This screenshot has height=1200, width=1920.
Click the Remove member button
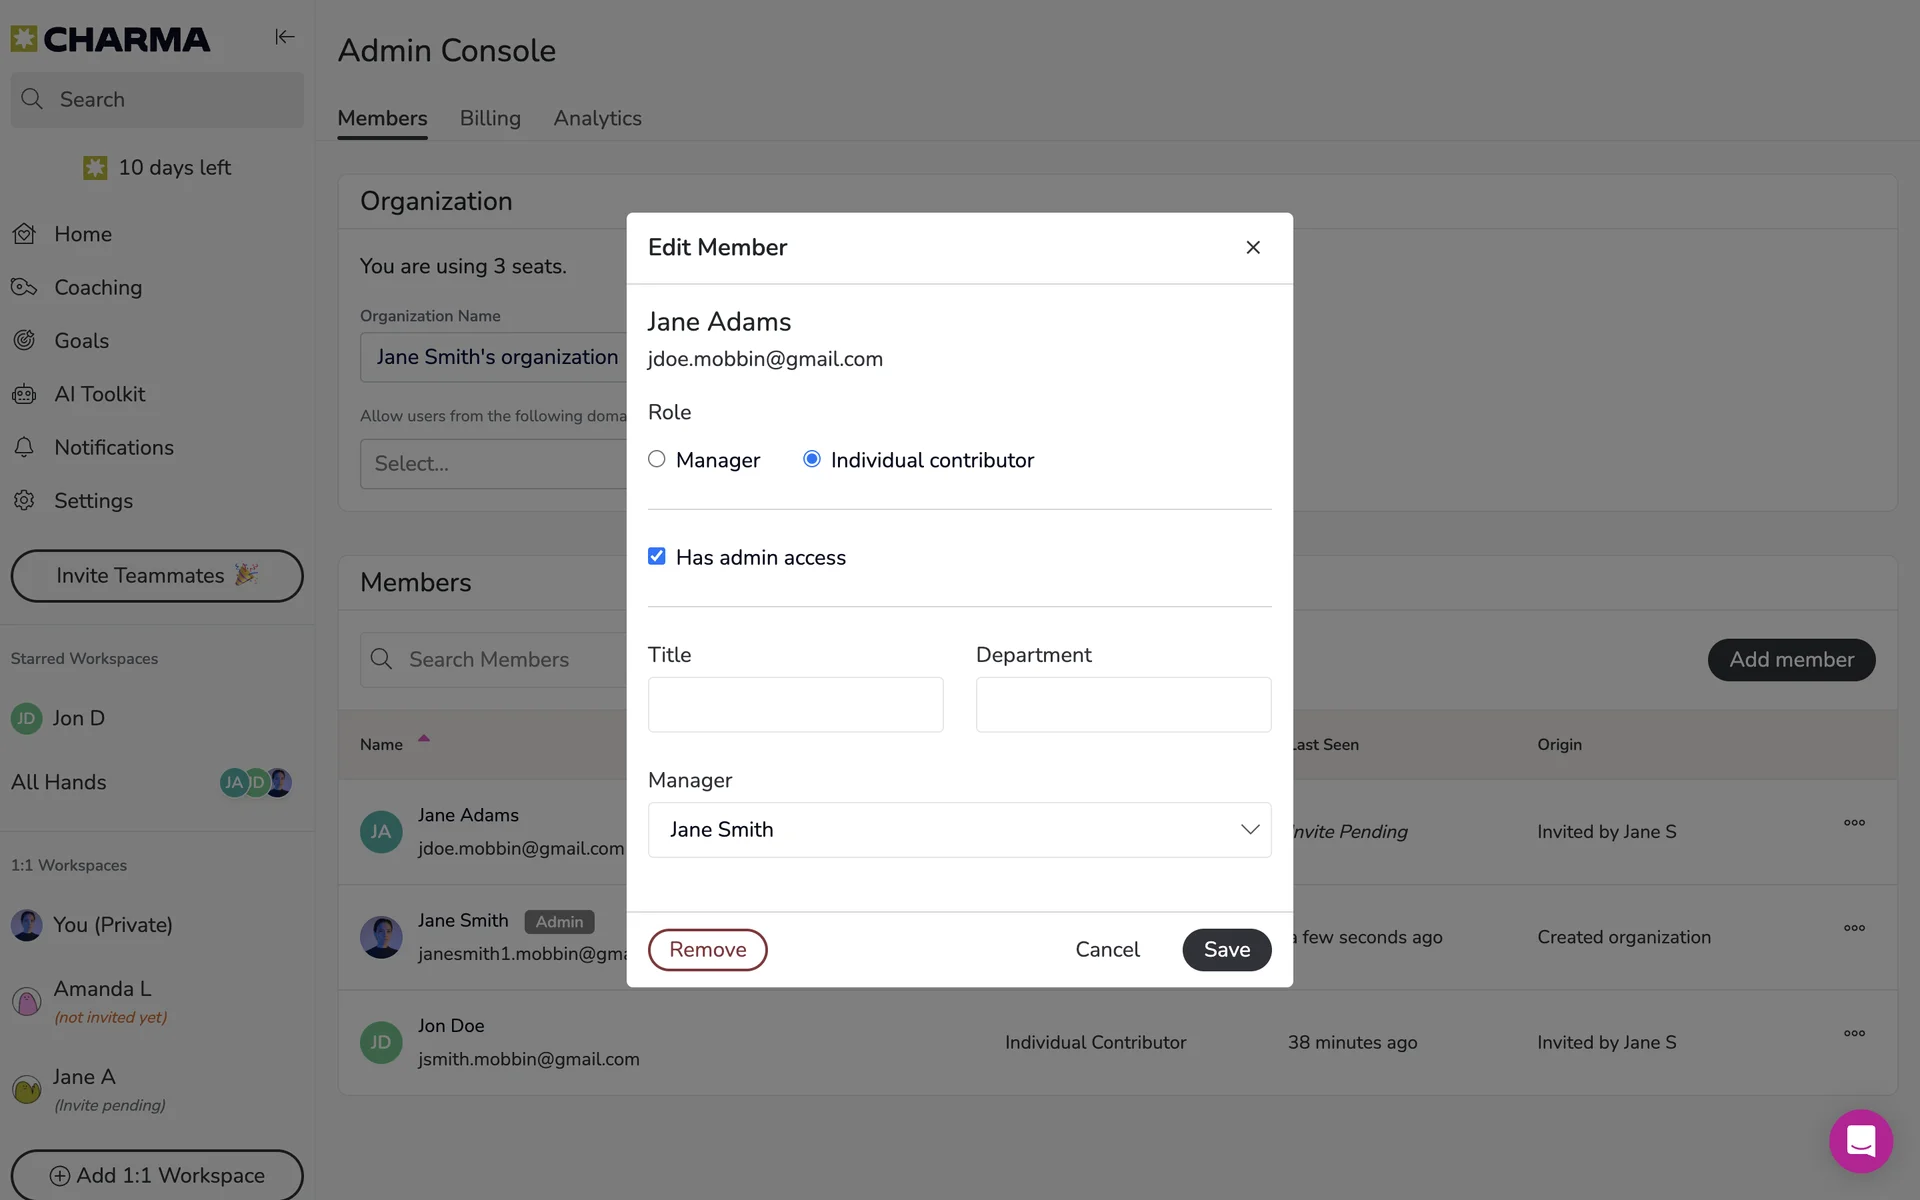707,950
